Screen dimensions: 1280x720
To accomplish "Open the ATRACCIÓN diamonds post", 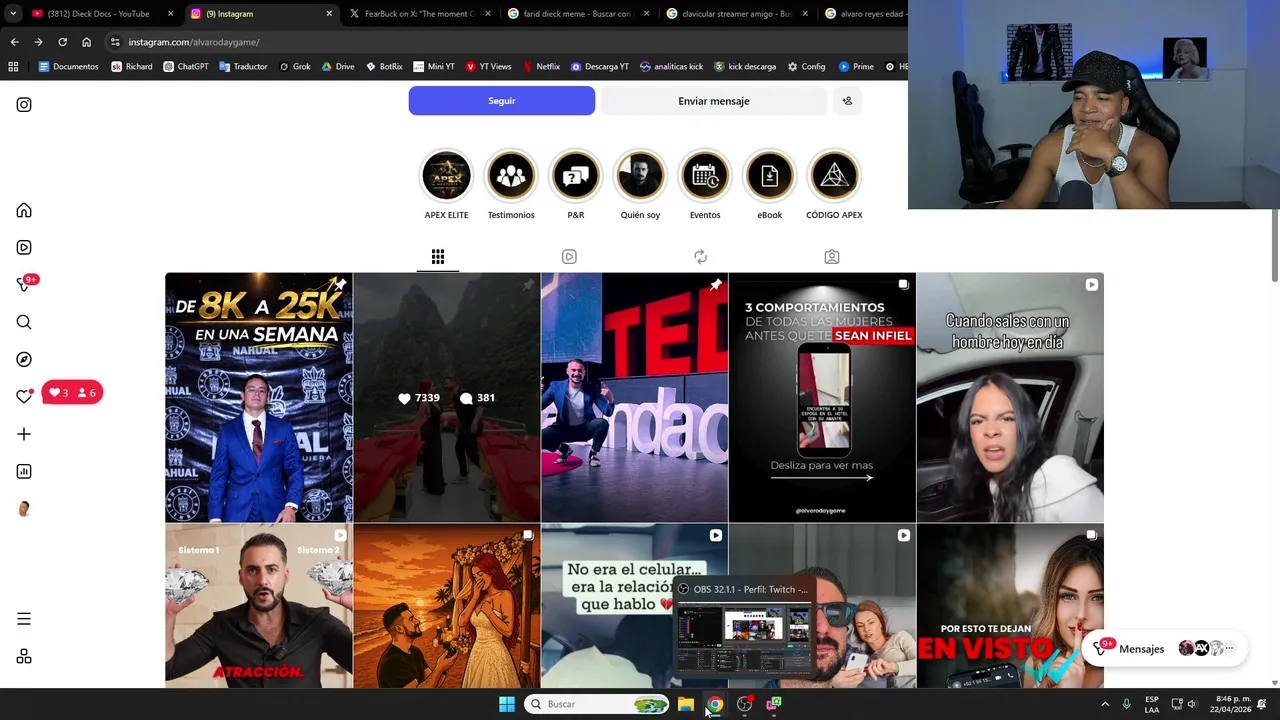I will coord(259,606).
